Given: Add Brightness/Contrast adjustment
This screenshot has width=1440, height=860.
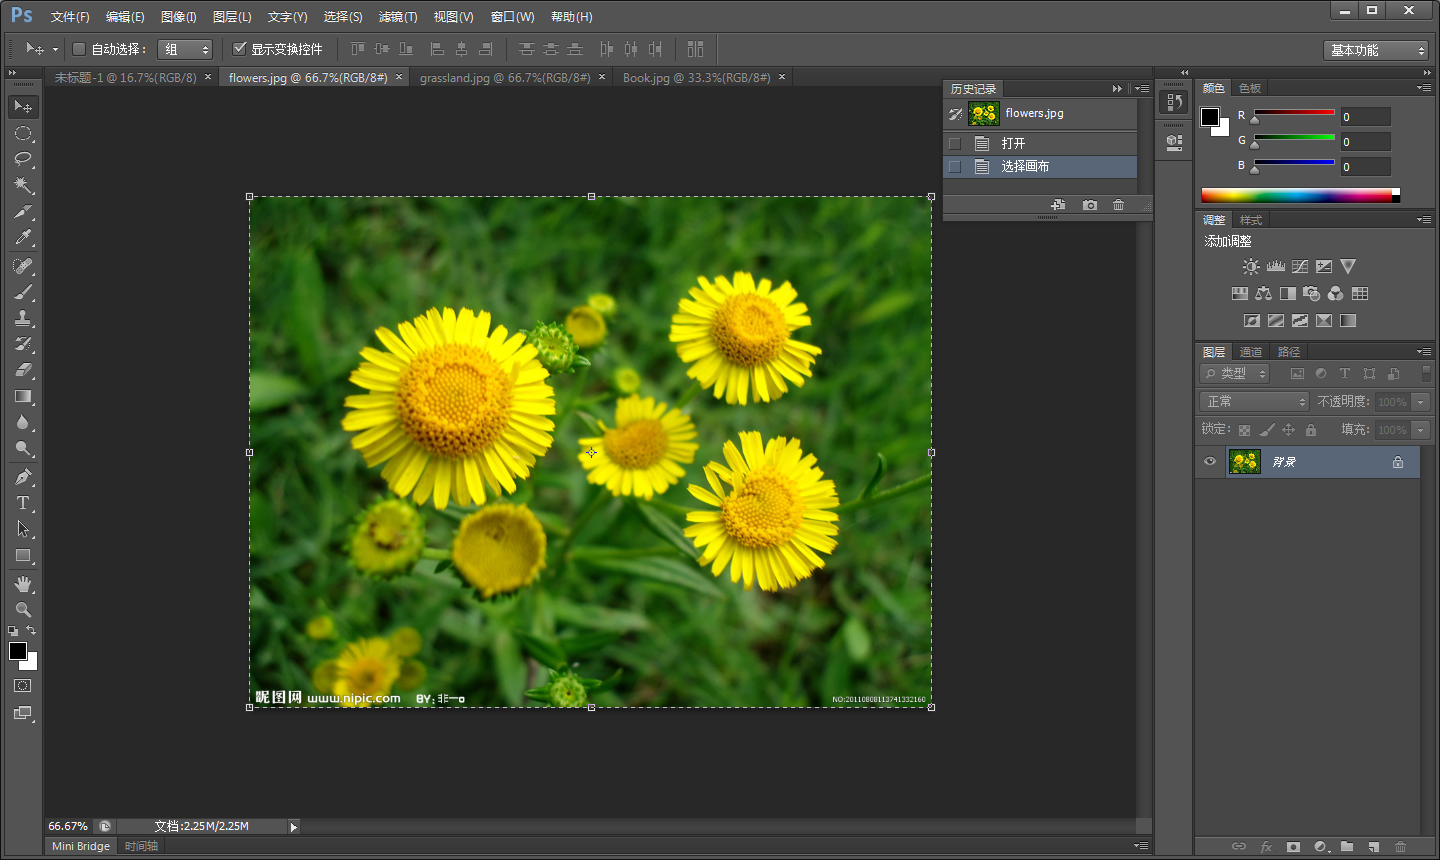Looking at the screenshot, I should (x=1251, y=267).
